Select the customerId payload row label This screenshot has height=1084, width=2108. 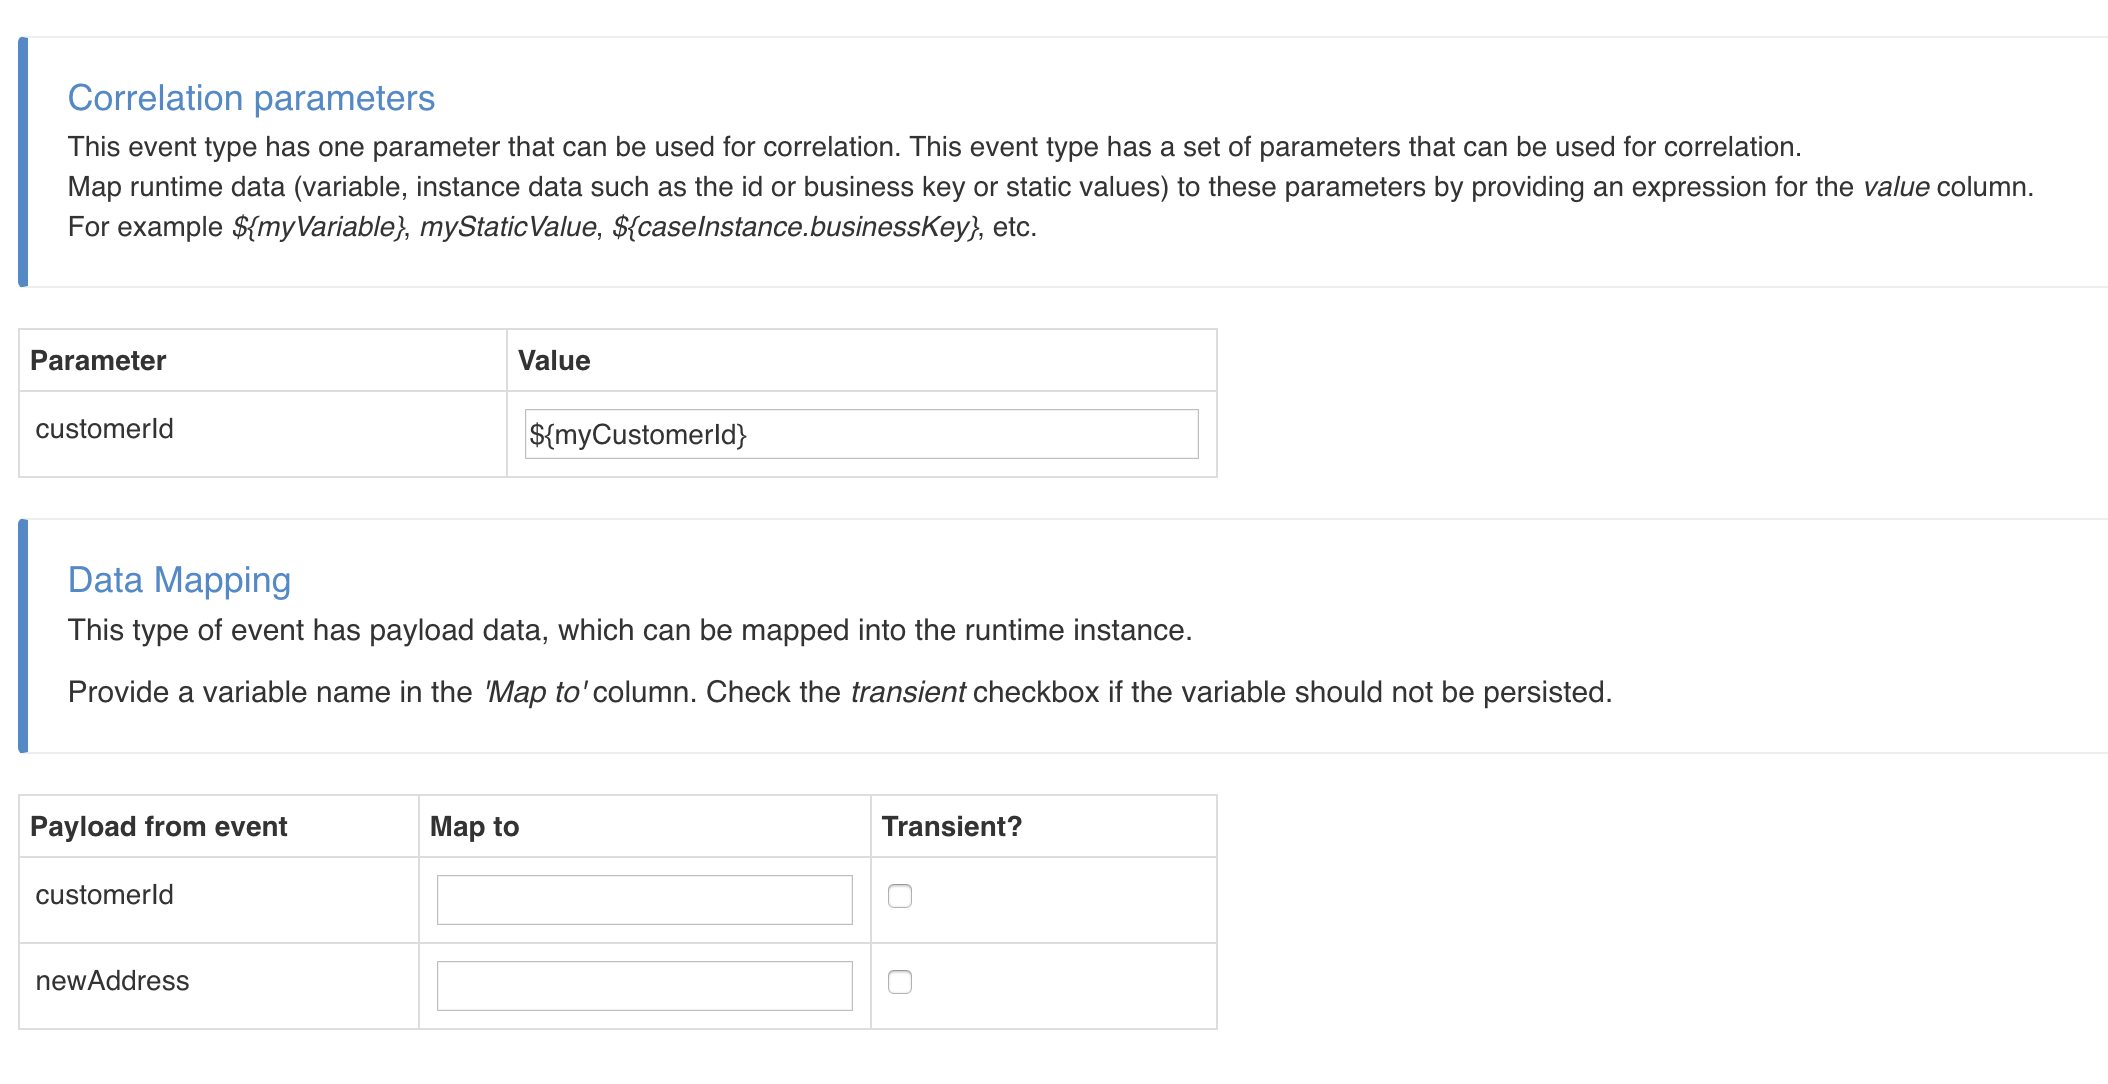coord(104,895)
